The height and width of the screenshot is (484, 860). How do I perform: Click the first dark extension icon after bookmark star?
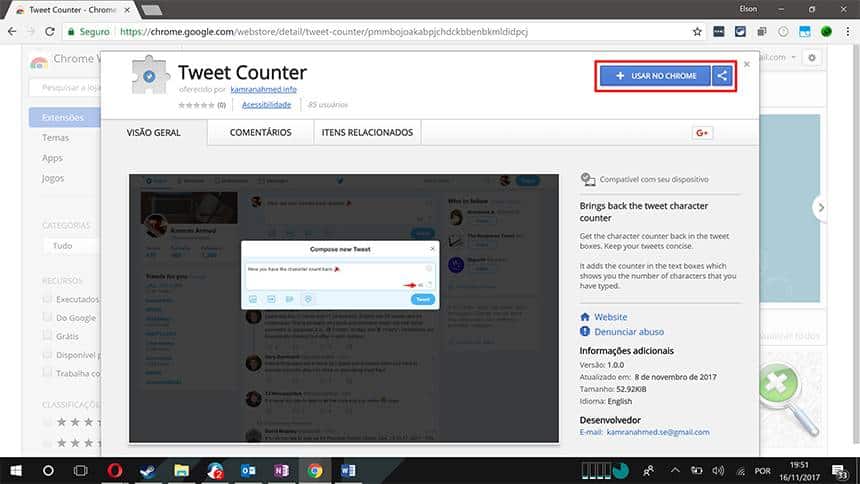pyautogui.click(x=718, y=32)
